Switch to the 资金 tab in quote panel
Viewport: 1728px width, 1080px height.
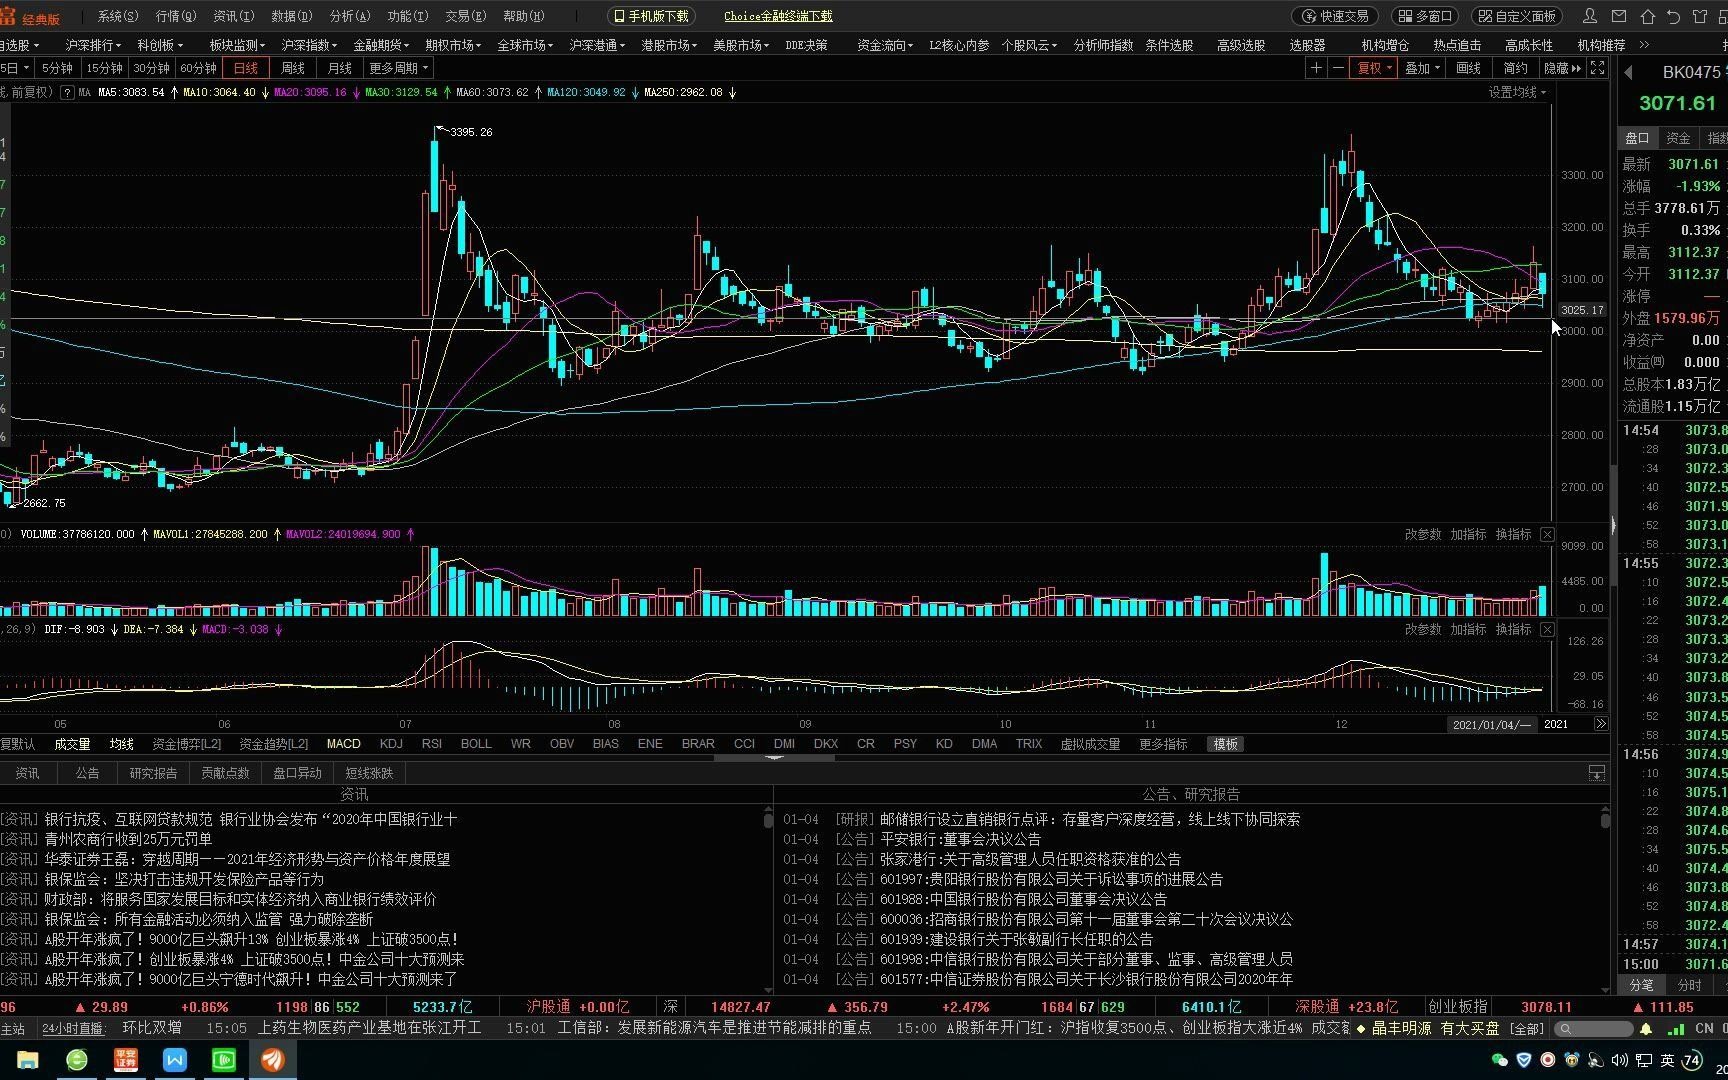pos(1678,138)
